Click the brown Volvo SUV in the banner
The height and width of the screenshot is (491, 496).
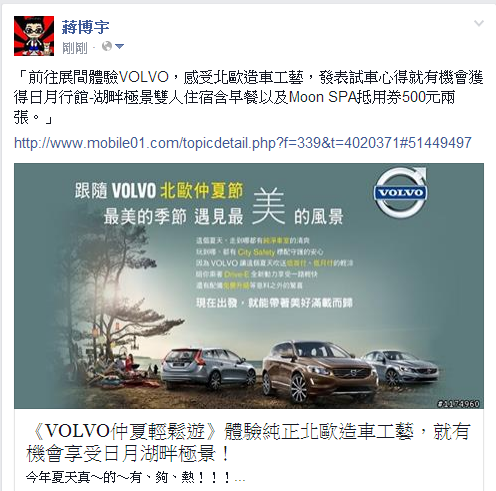pos(319,370)
